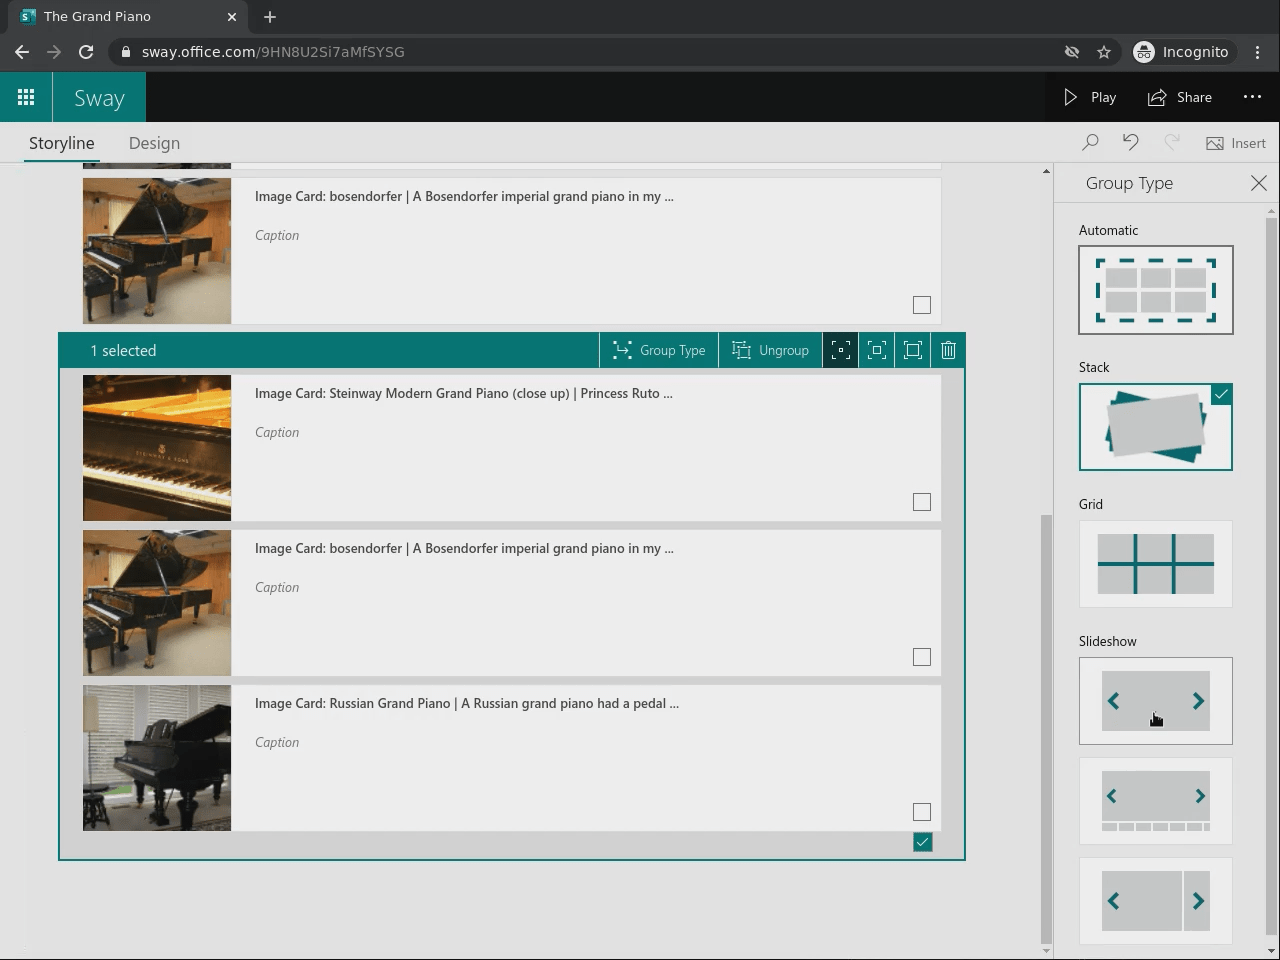Pick the first Slideshow layout option
The width and height of the screenshot is (1280, 960).
(1156, 700)
